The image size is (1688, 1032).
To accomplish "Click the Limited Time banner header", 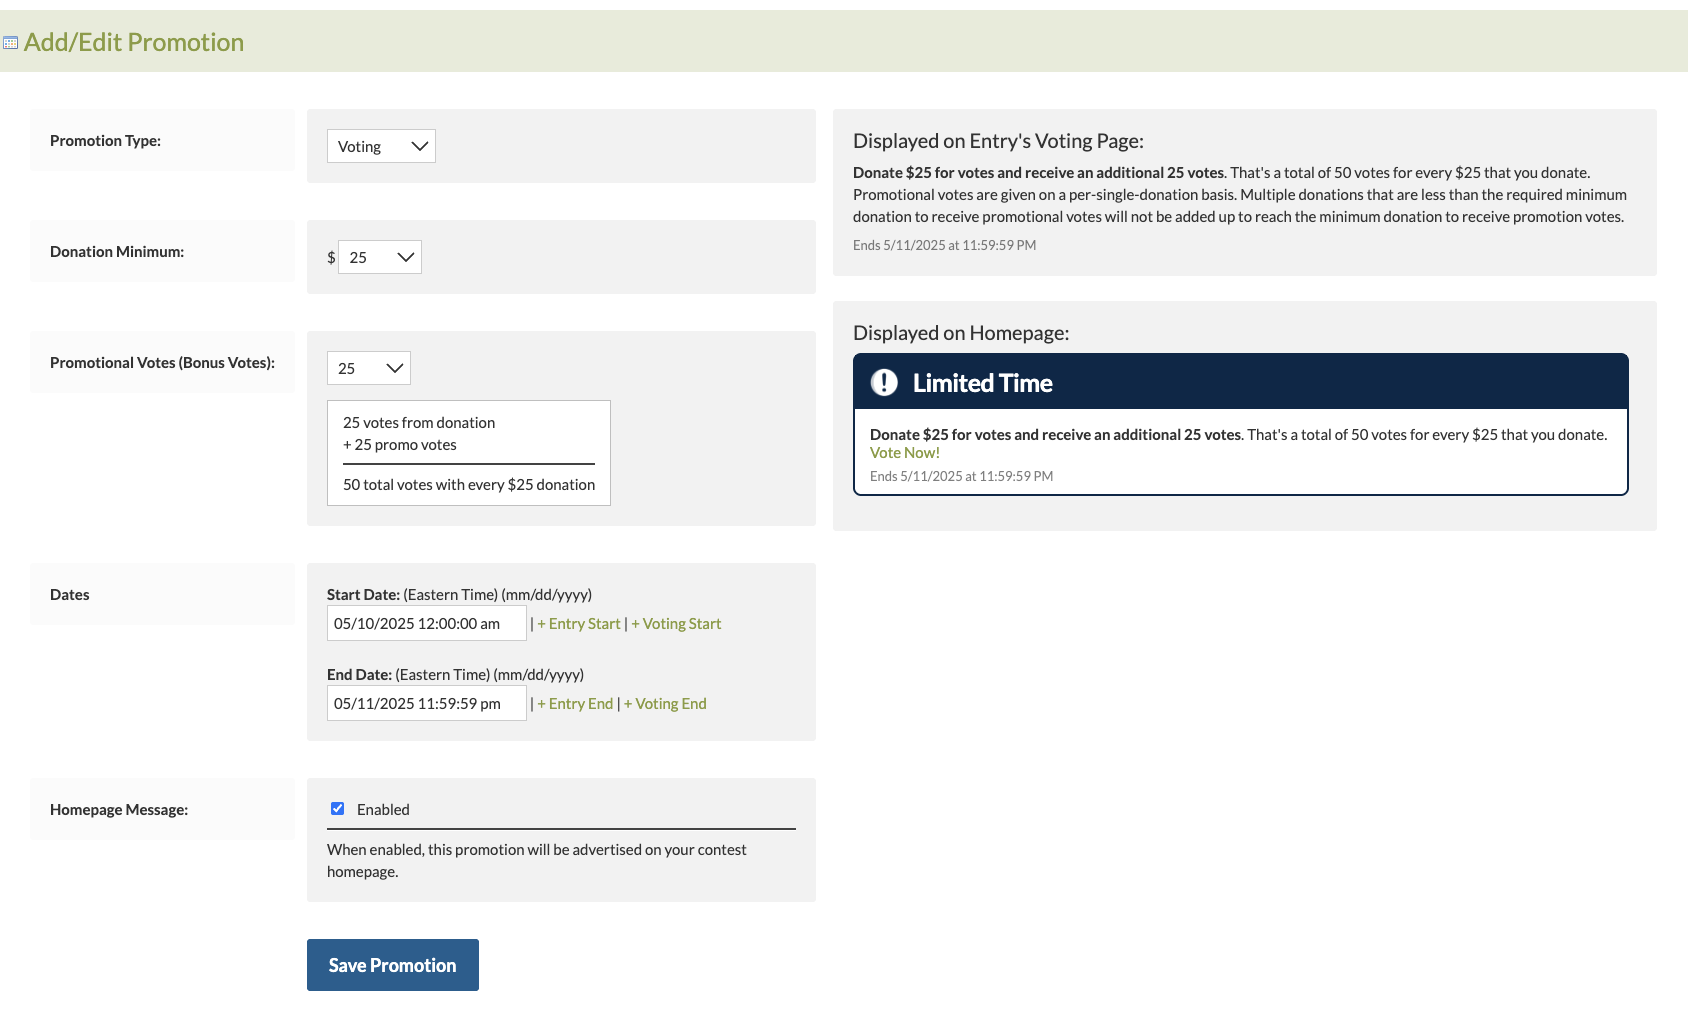I will click(x=1240, y=383).
